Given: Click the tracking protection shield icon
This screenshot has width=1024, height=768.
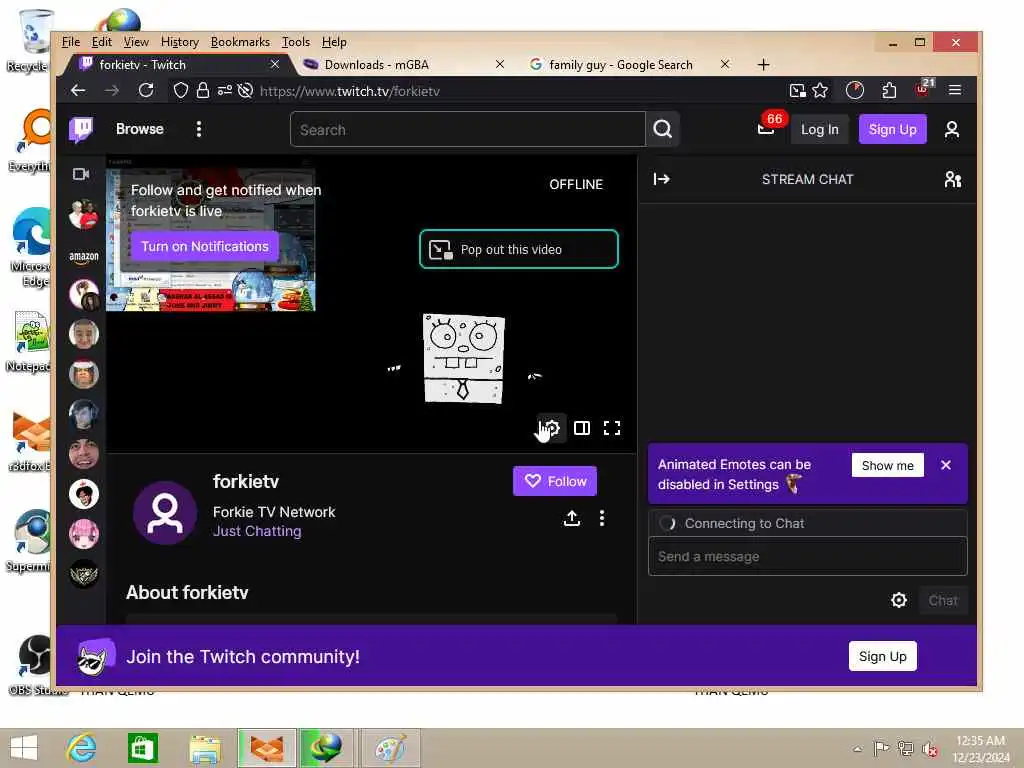Looking at the screenshot, I should click(180, 90).
